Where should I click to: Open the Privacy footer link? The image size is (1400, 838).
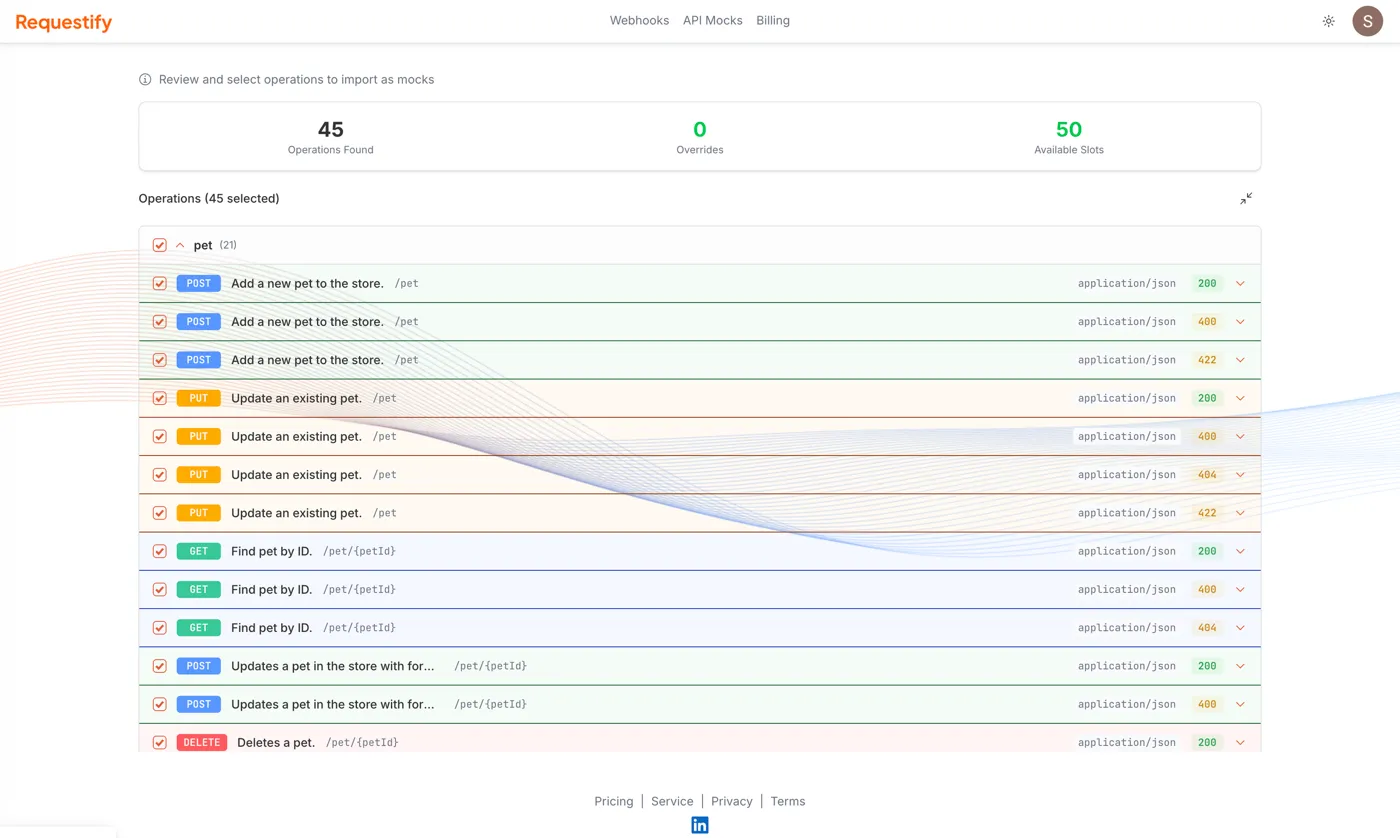tap(732, 801)
